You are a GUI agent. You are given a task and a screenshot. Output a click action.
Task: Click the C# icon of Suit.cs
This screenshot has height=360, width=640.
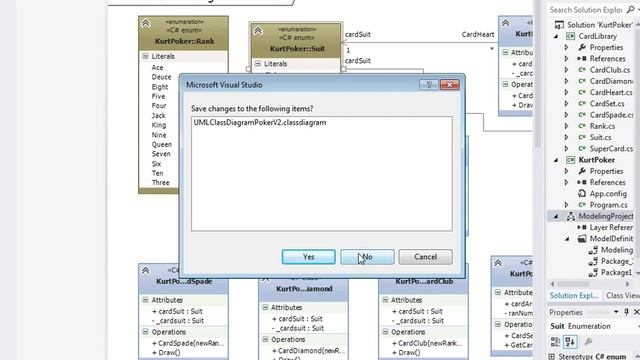(x=582, y=137)
